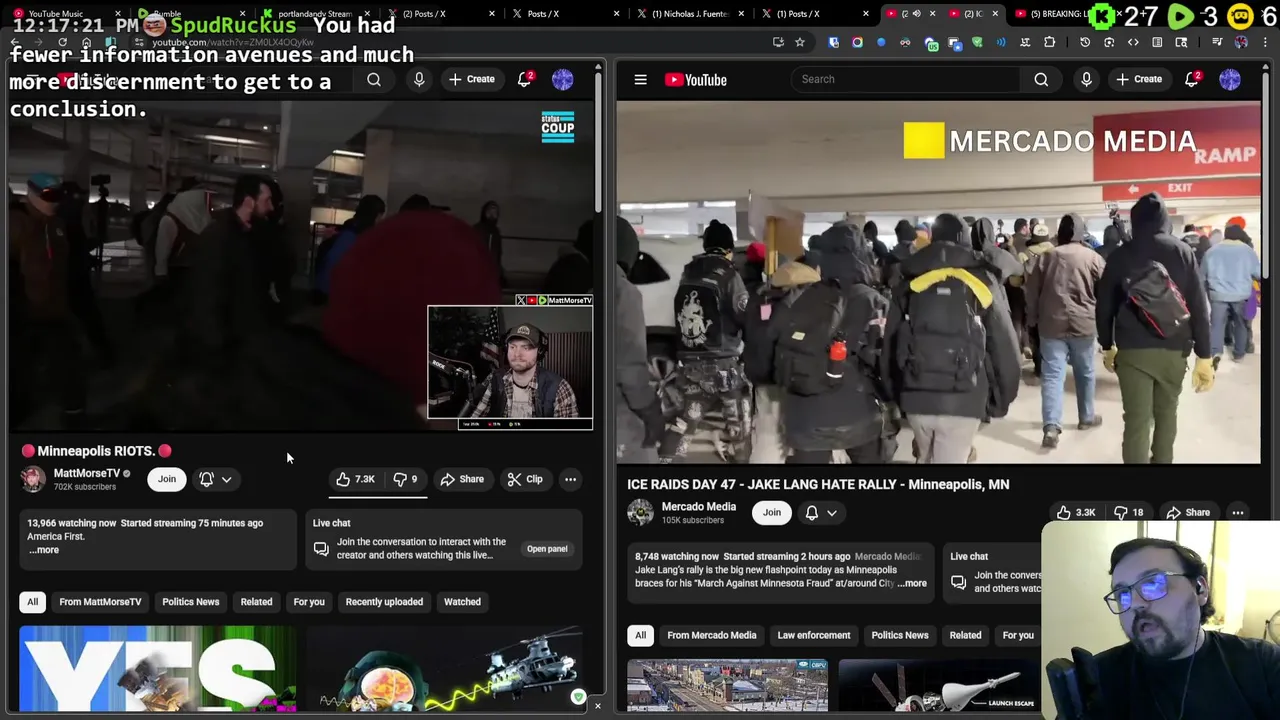Click the Search field in right YouTube window
Screen dimensions: 1280x720
pyautogui.click(x=905, y=79)
